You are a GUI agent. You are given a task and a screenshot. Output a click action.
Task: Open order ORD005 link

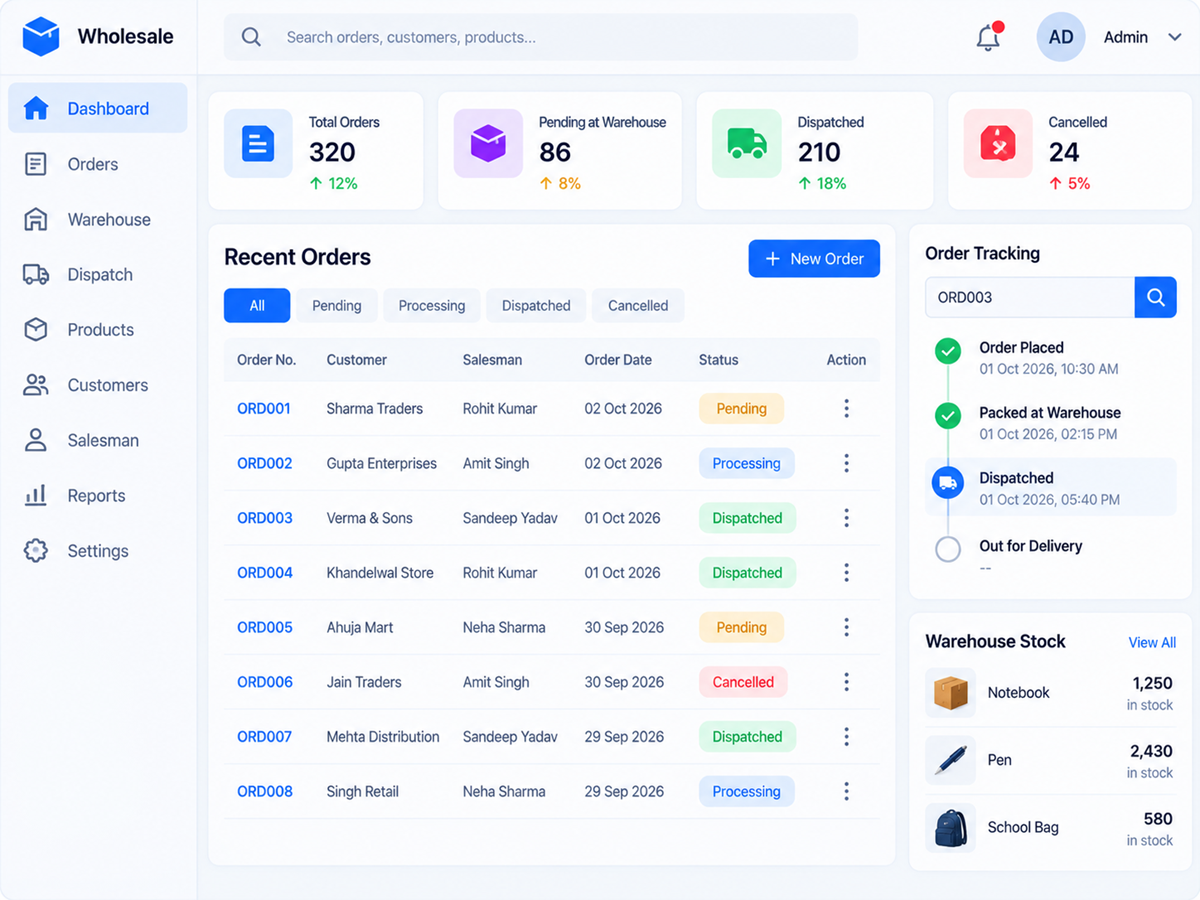coord(265,627)
